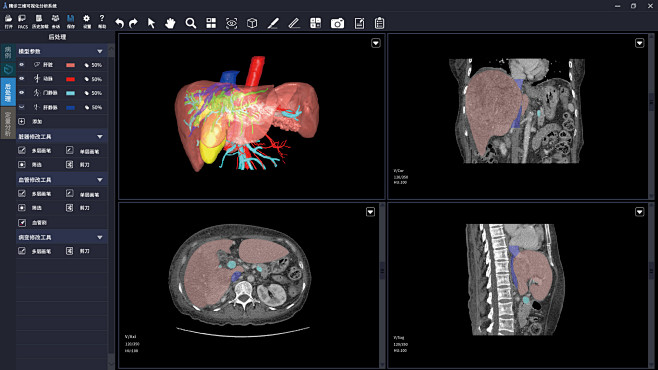Undo the last action with curved arrow
The width and height of the screenshot is (658, 370).
[x=120, y=23]
